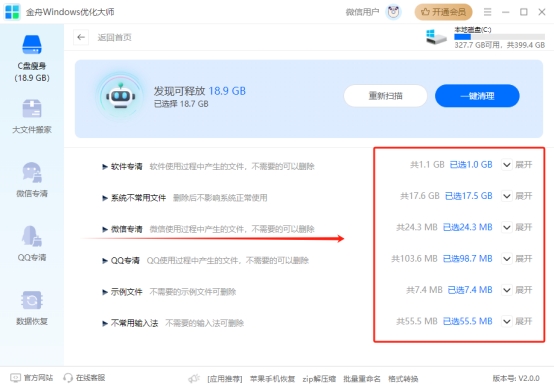Click 已选7.4 MB selected size text
Image resolution: width=554 pixels, height=391 pixels.
point(470,290)
